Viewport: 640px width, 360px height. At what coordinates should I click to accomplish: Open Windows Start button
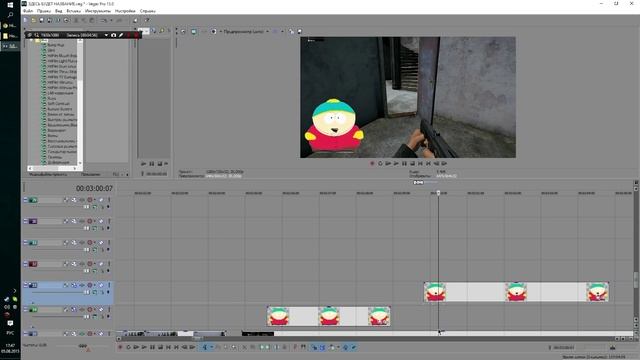(x=10, y=5)
